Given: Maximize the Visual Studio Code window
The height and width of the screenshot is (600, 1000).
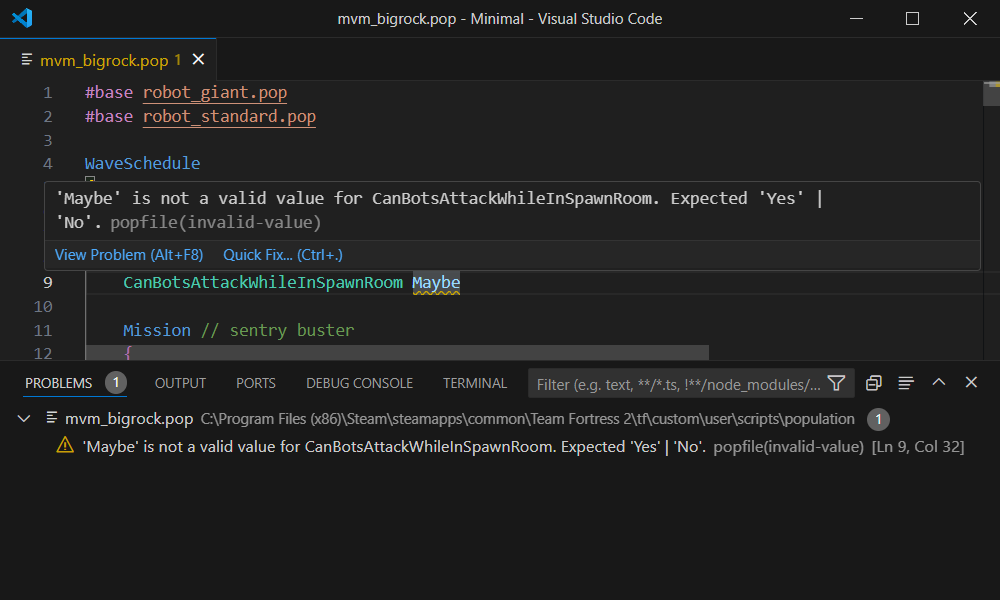Looking at the screenshot, I should [913, 18].
